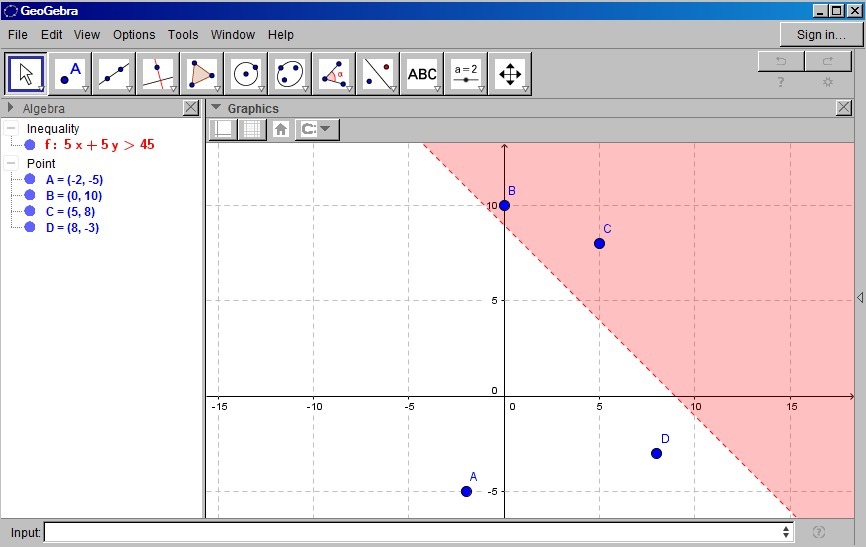Click the Sign in... button
This screenshot has width=866, height=547.
tap(821, 35)
